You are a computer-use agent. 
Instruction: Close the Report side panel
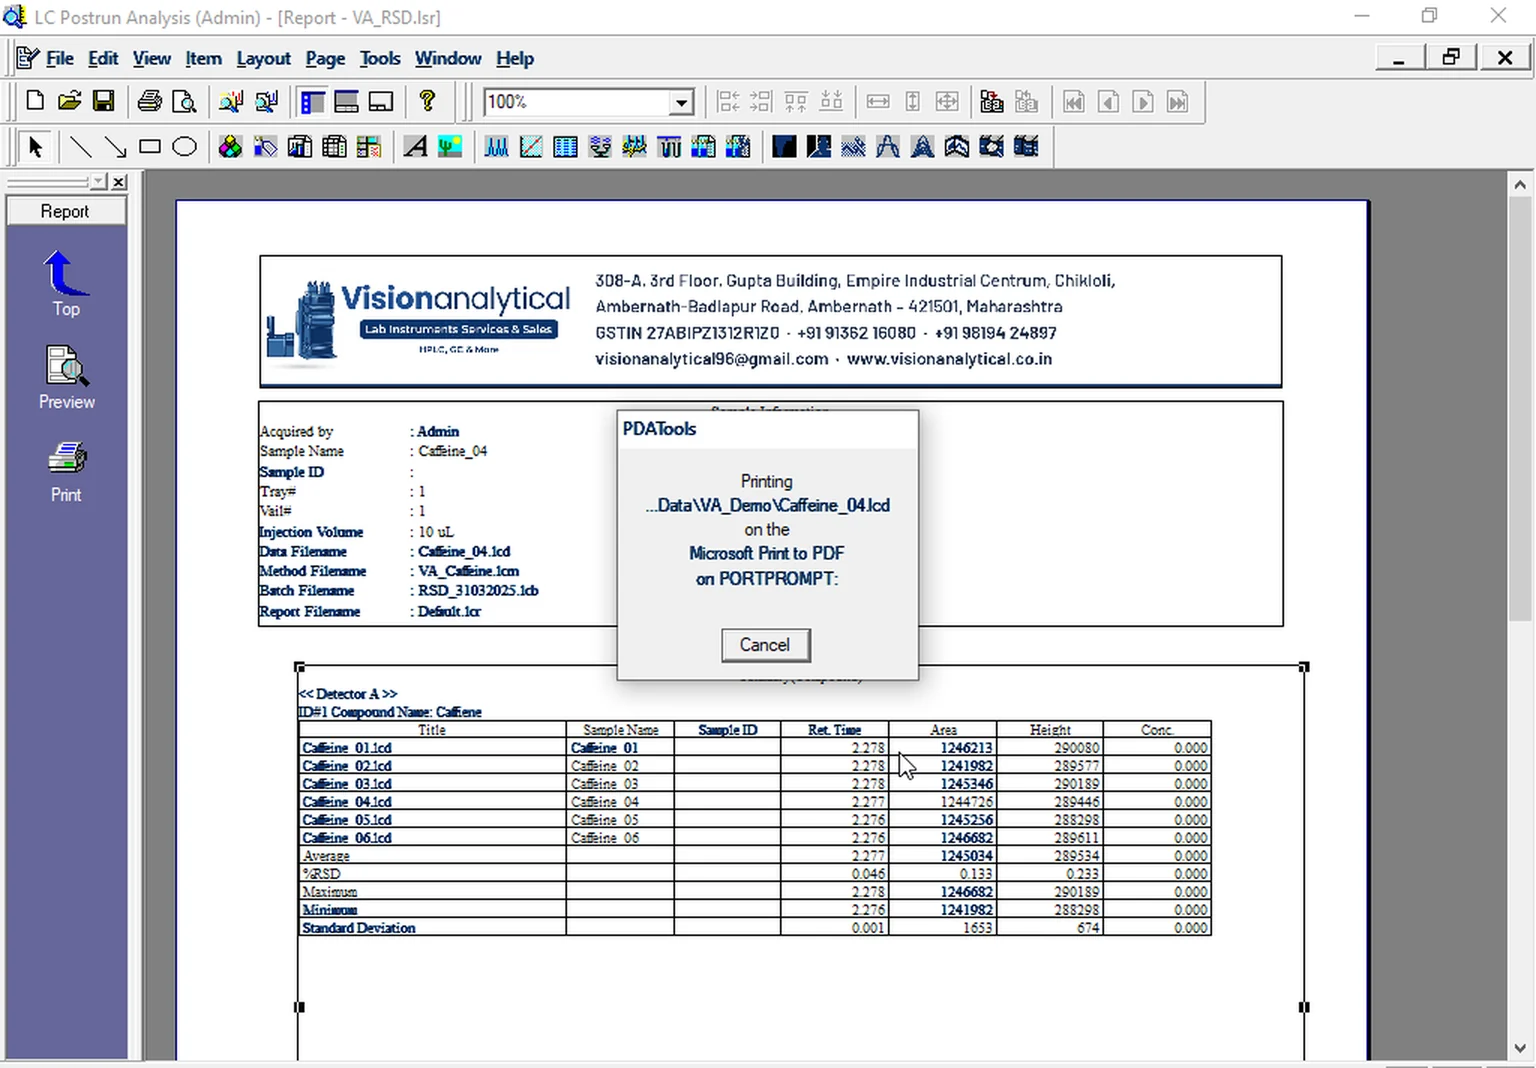[x=119, y=181]
